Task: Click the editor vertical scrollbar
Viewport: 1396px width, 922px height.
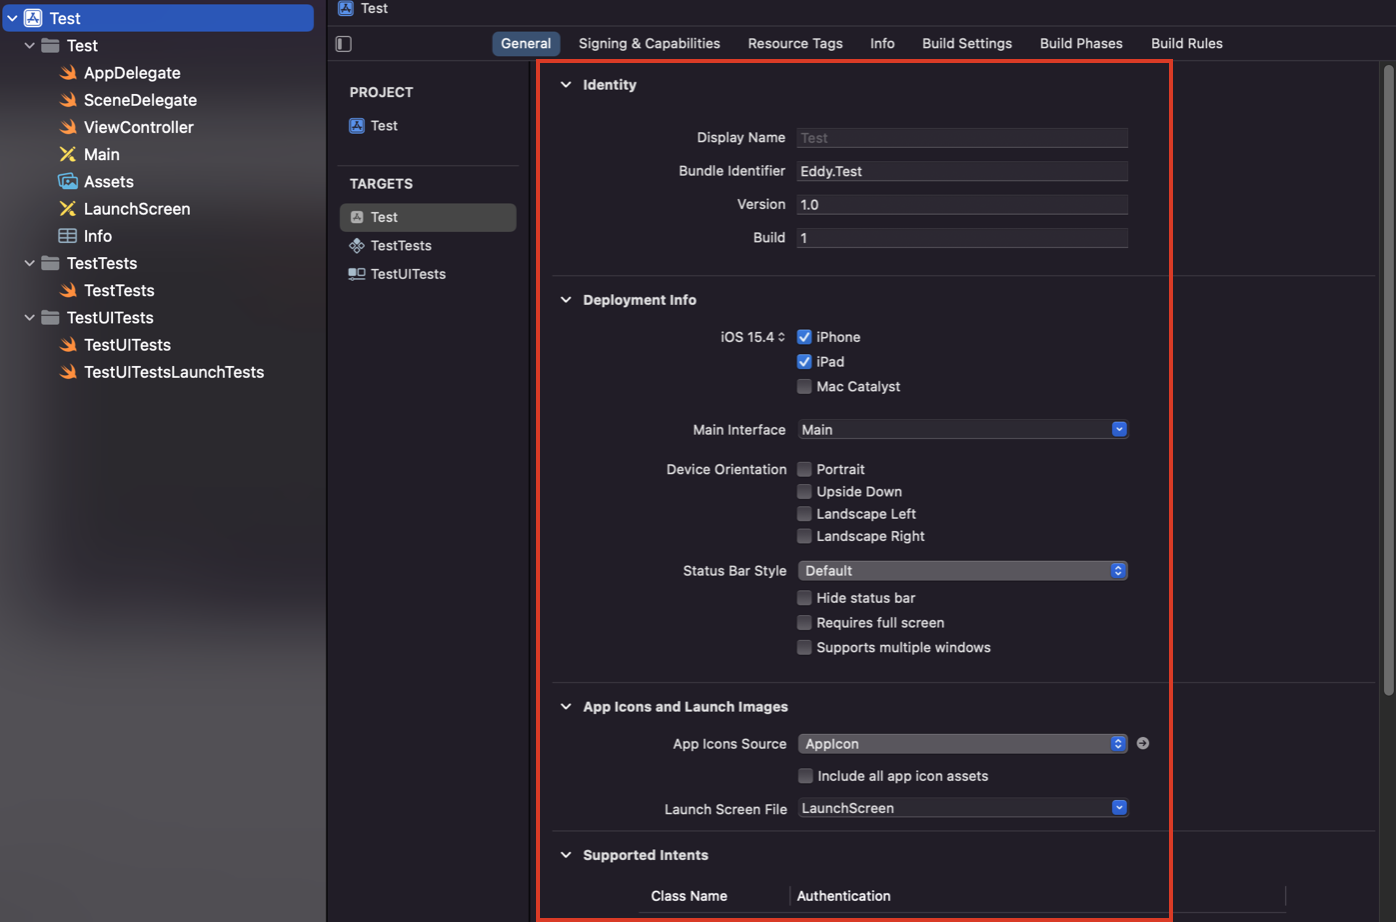Action: click(1388, 380)
